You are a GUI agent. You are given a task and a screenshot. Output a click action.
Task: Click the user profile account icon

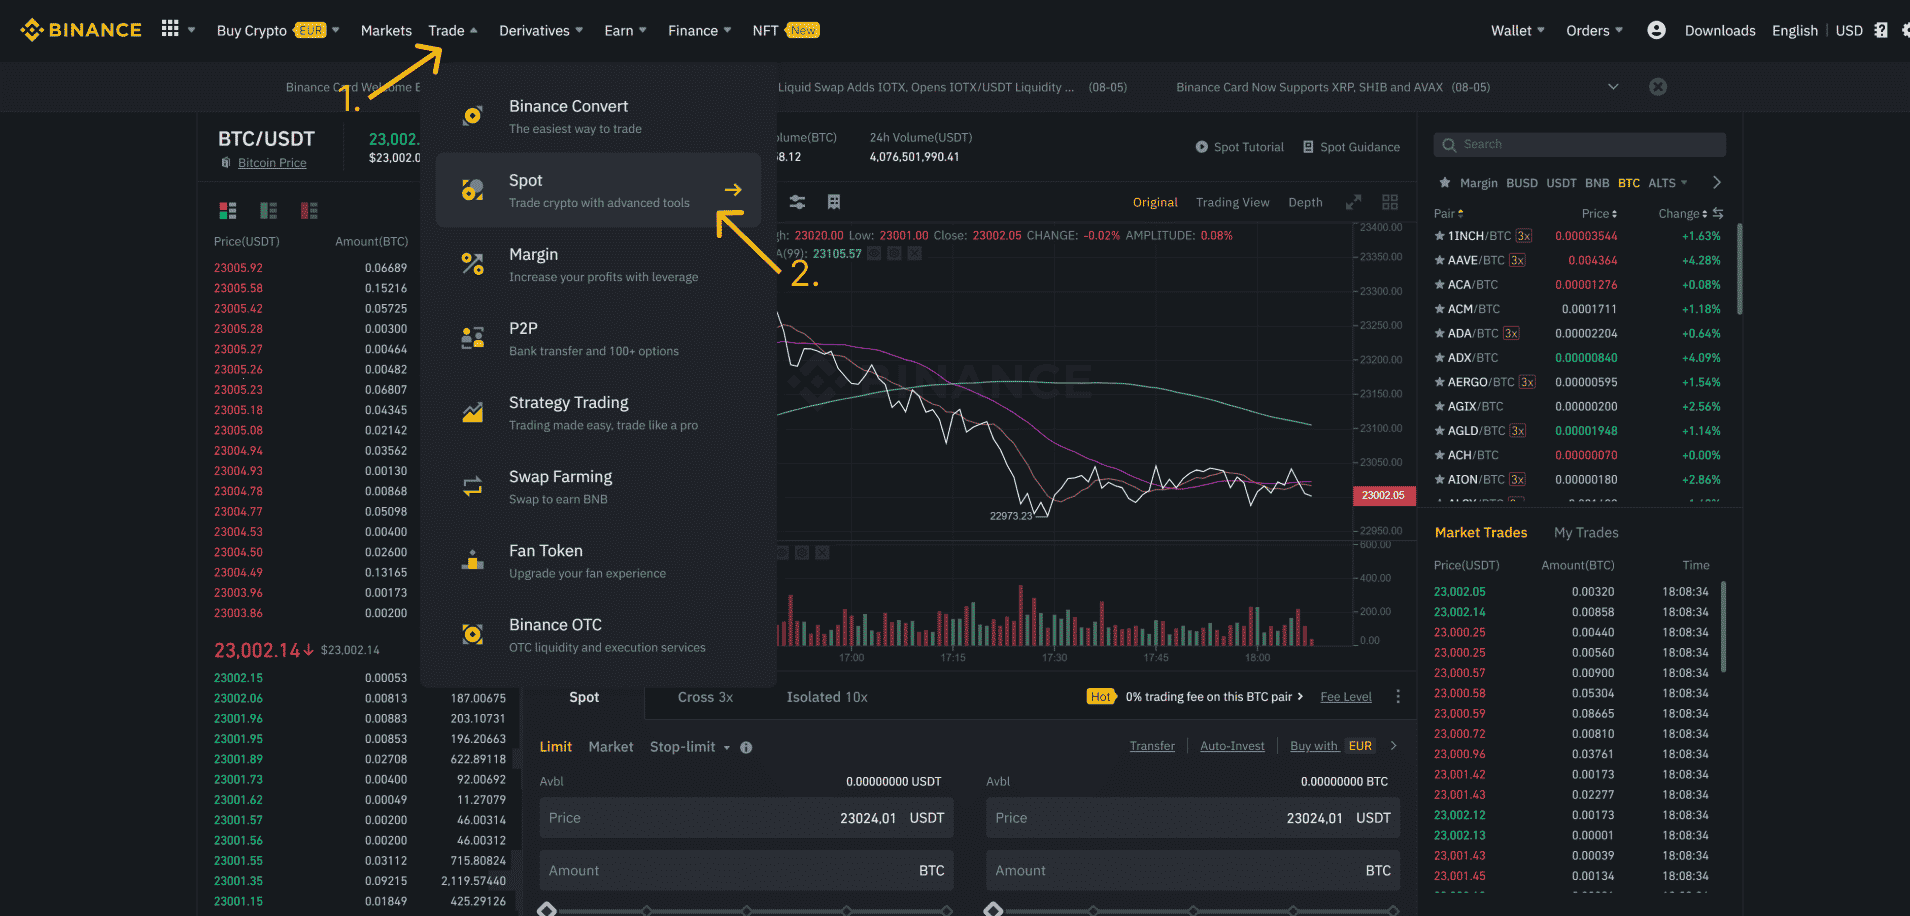tap(1656, 30)
